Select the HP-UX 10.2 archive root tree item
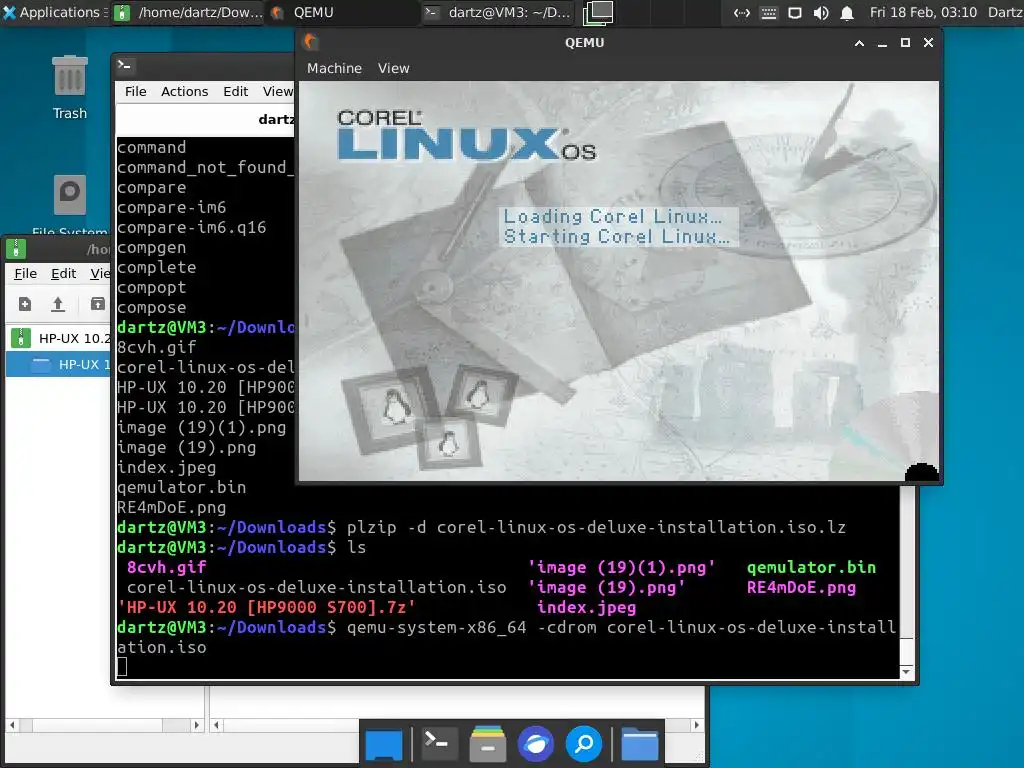The height and width of the screenshot is (768, 1024). coord(61,338)
